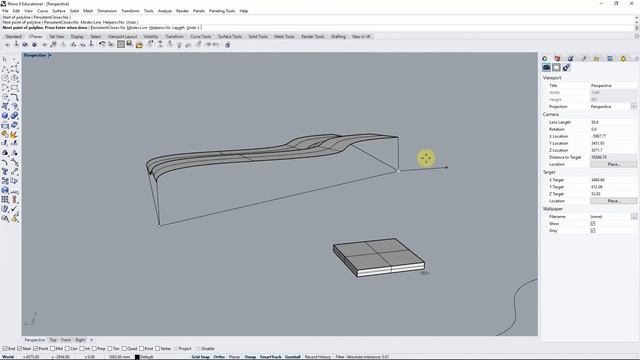
Task: Click the third properties sub-icon beside square
Action: [x=566, y=68]
